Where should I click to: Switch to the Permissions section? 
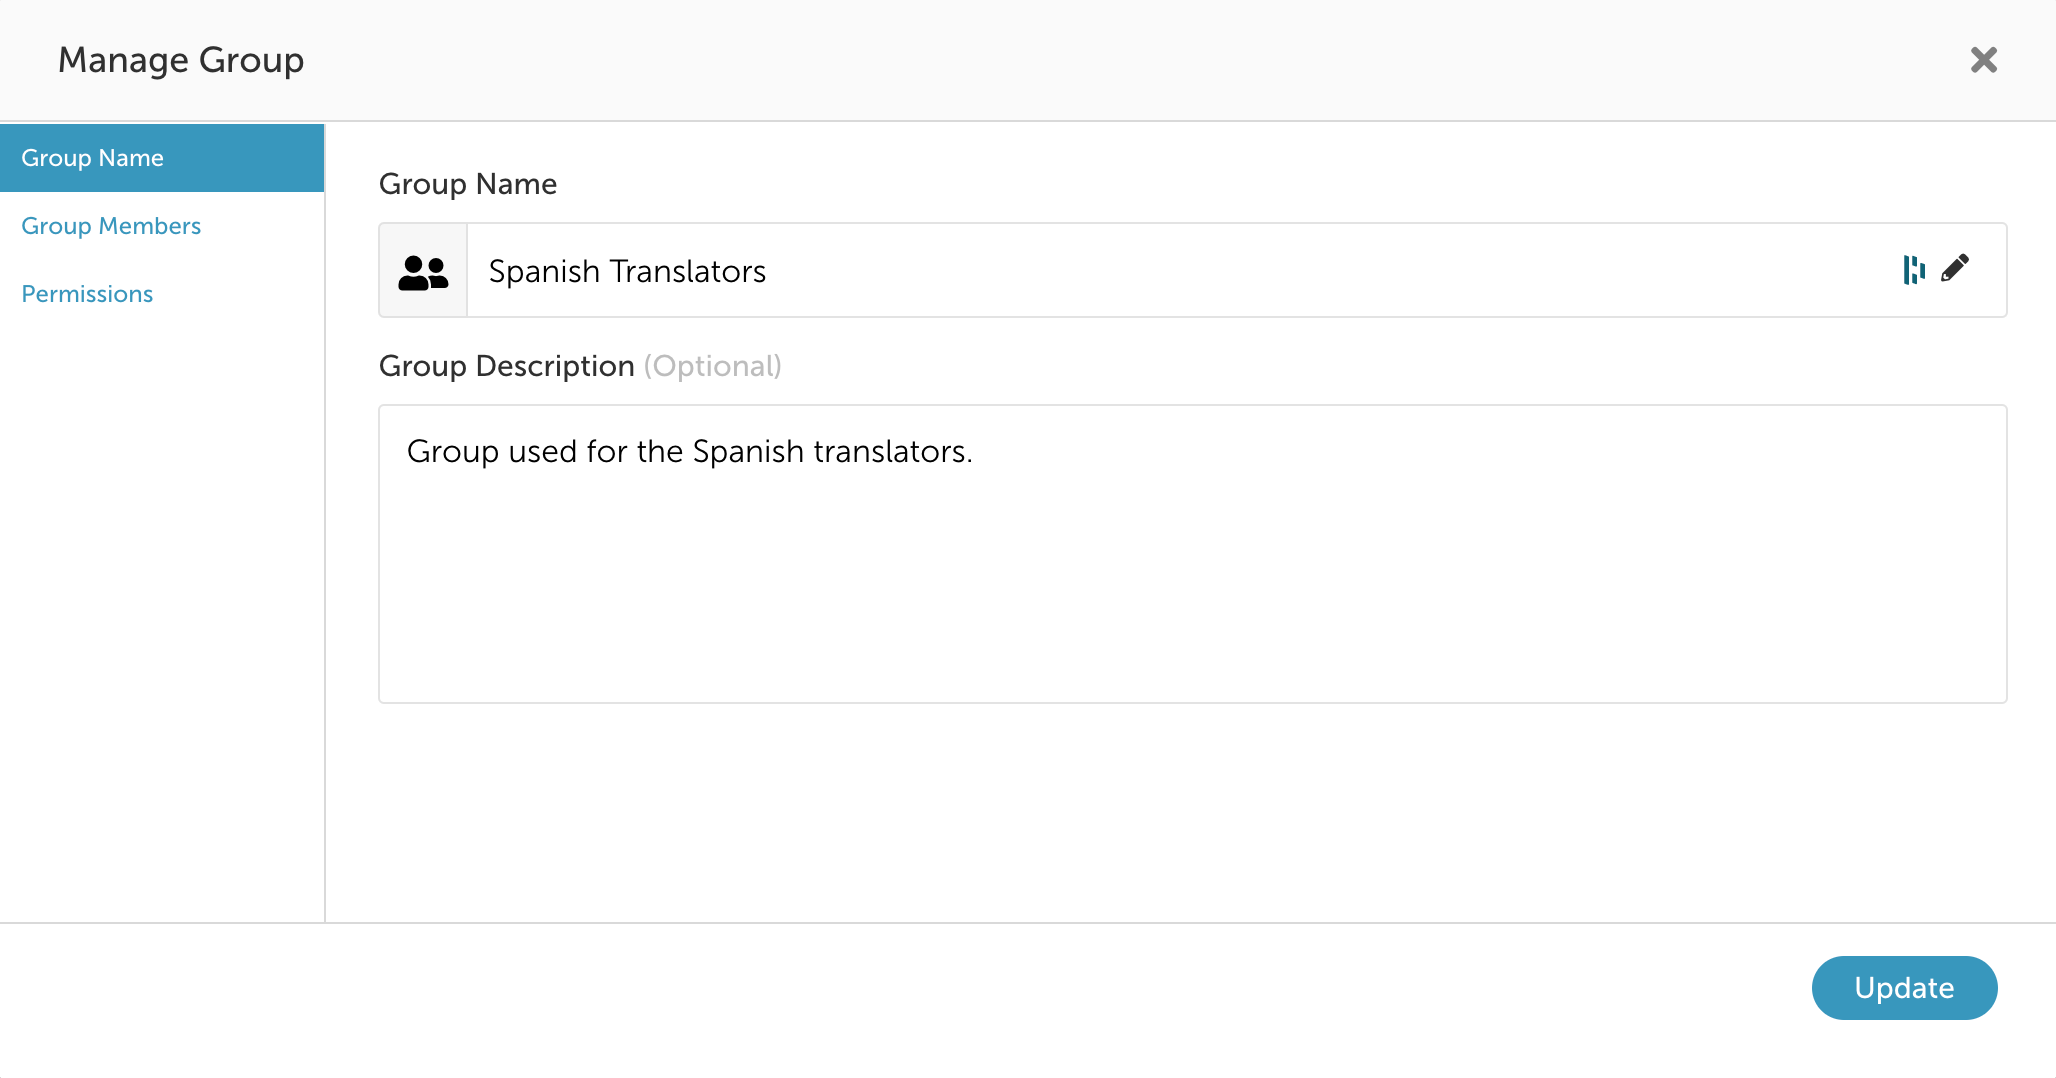[x=87, y=294]
